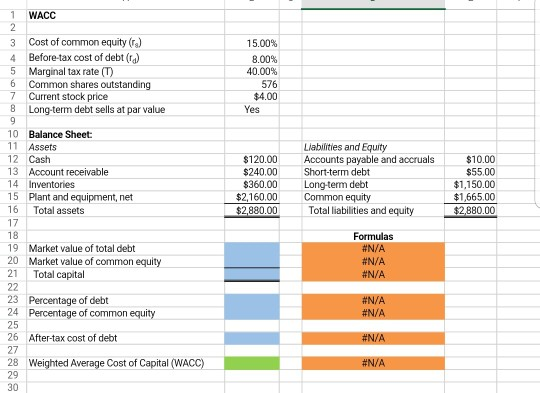
Task: Click the Cost of common equity label
Action: (x=85, y=42)
